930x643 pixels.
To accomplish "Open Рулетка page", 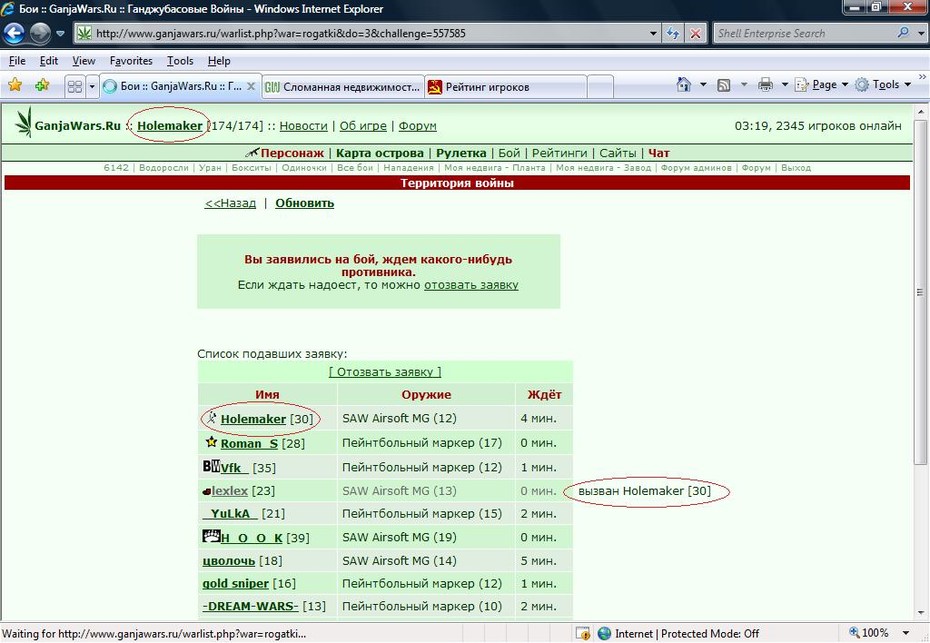I will tap(461, 153).
